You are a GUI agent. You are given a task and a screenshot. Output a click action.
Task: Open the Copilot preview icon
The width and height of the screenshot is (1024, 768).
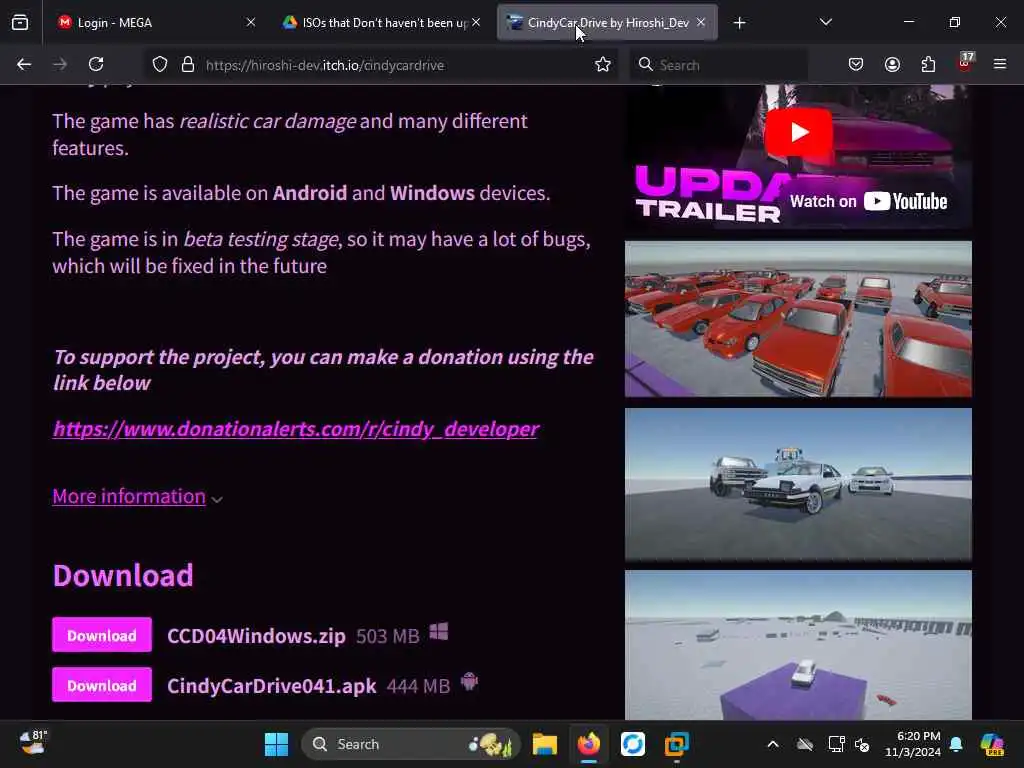(992, 744)
